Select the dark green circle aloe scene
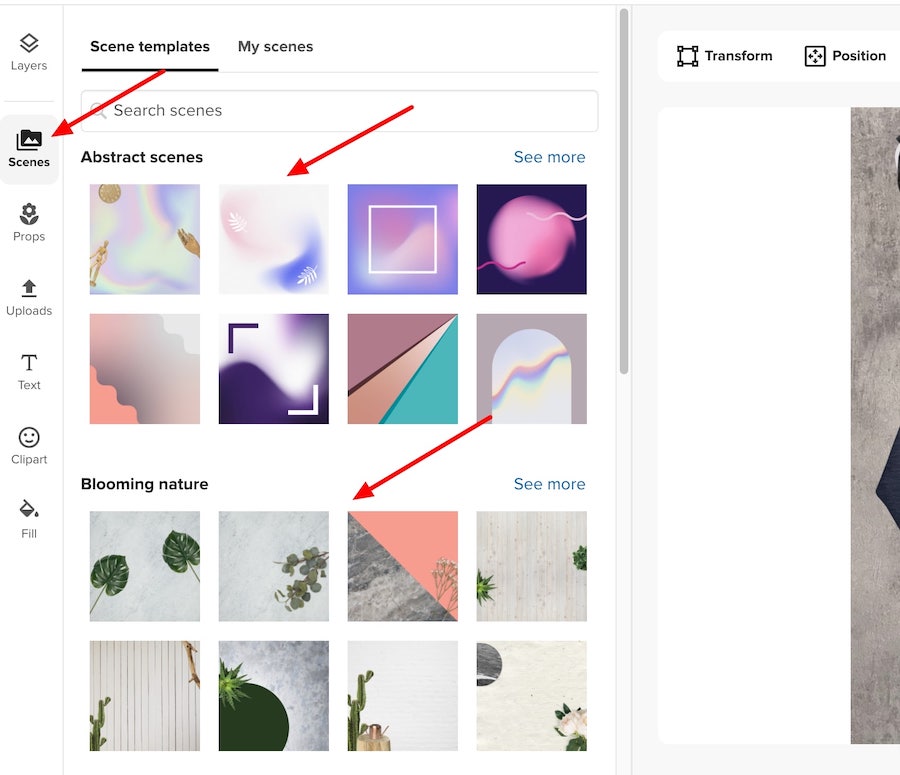900x775 pixels. tap(274, 696)
